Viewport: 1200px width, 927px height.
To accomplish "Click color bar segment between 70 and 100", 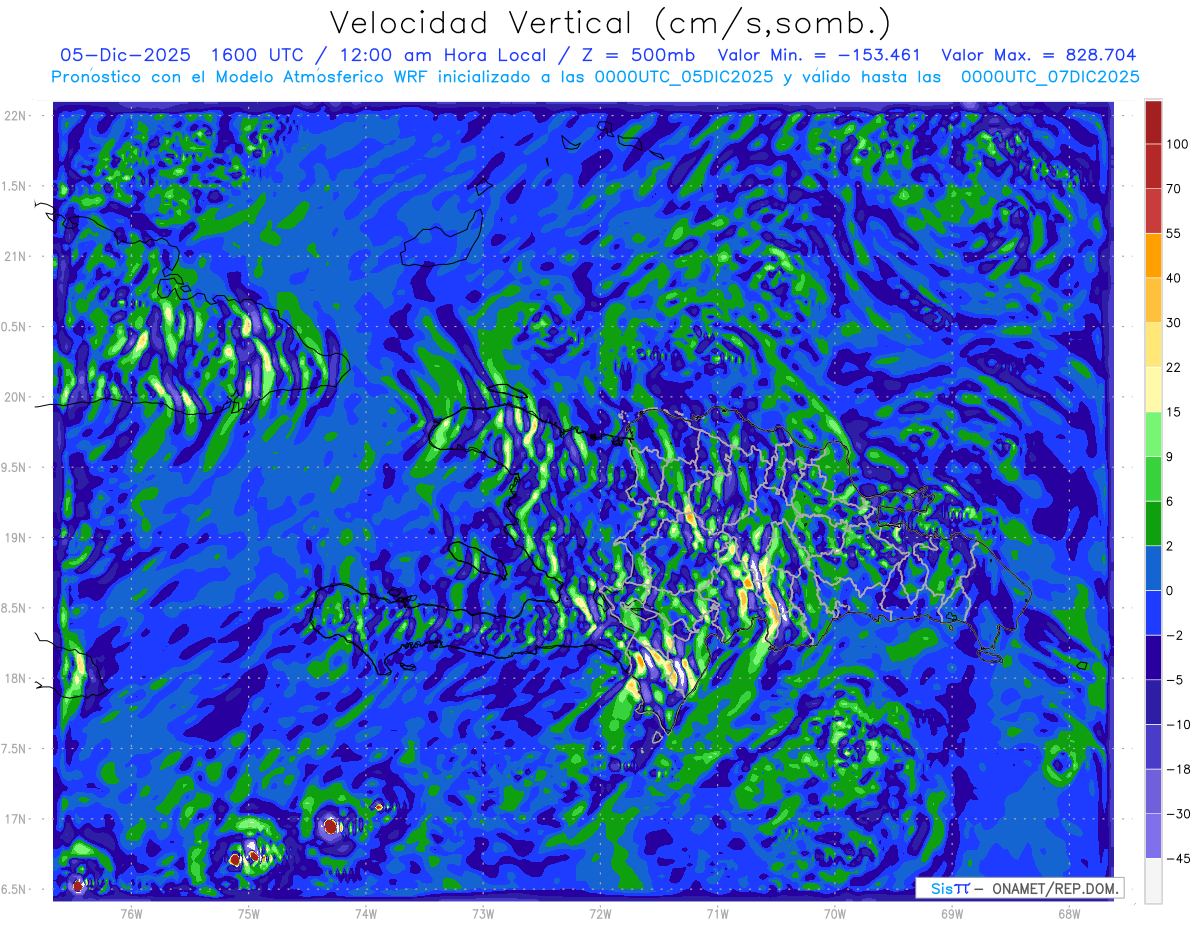I will pos(1152,167).
